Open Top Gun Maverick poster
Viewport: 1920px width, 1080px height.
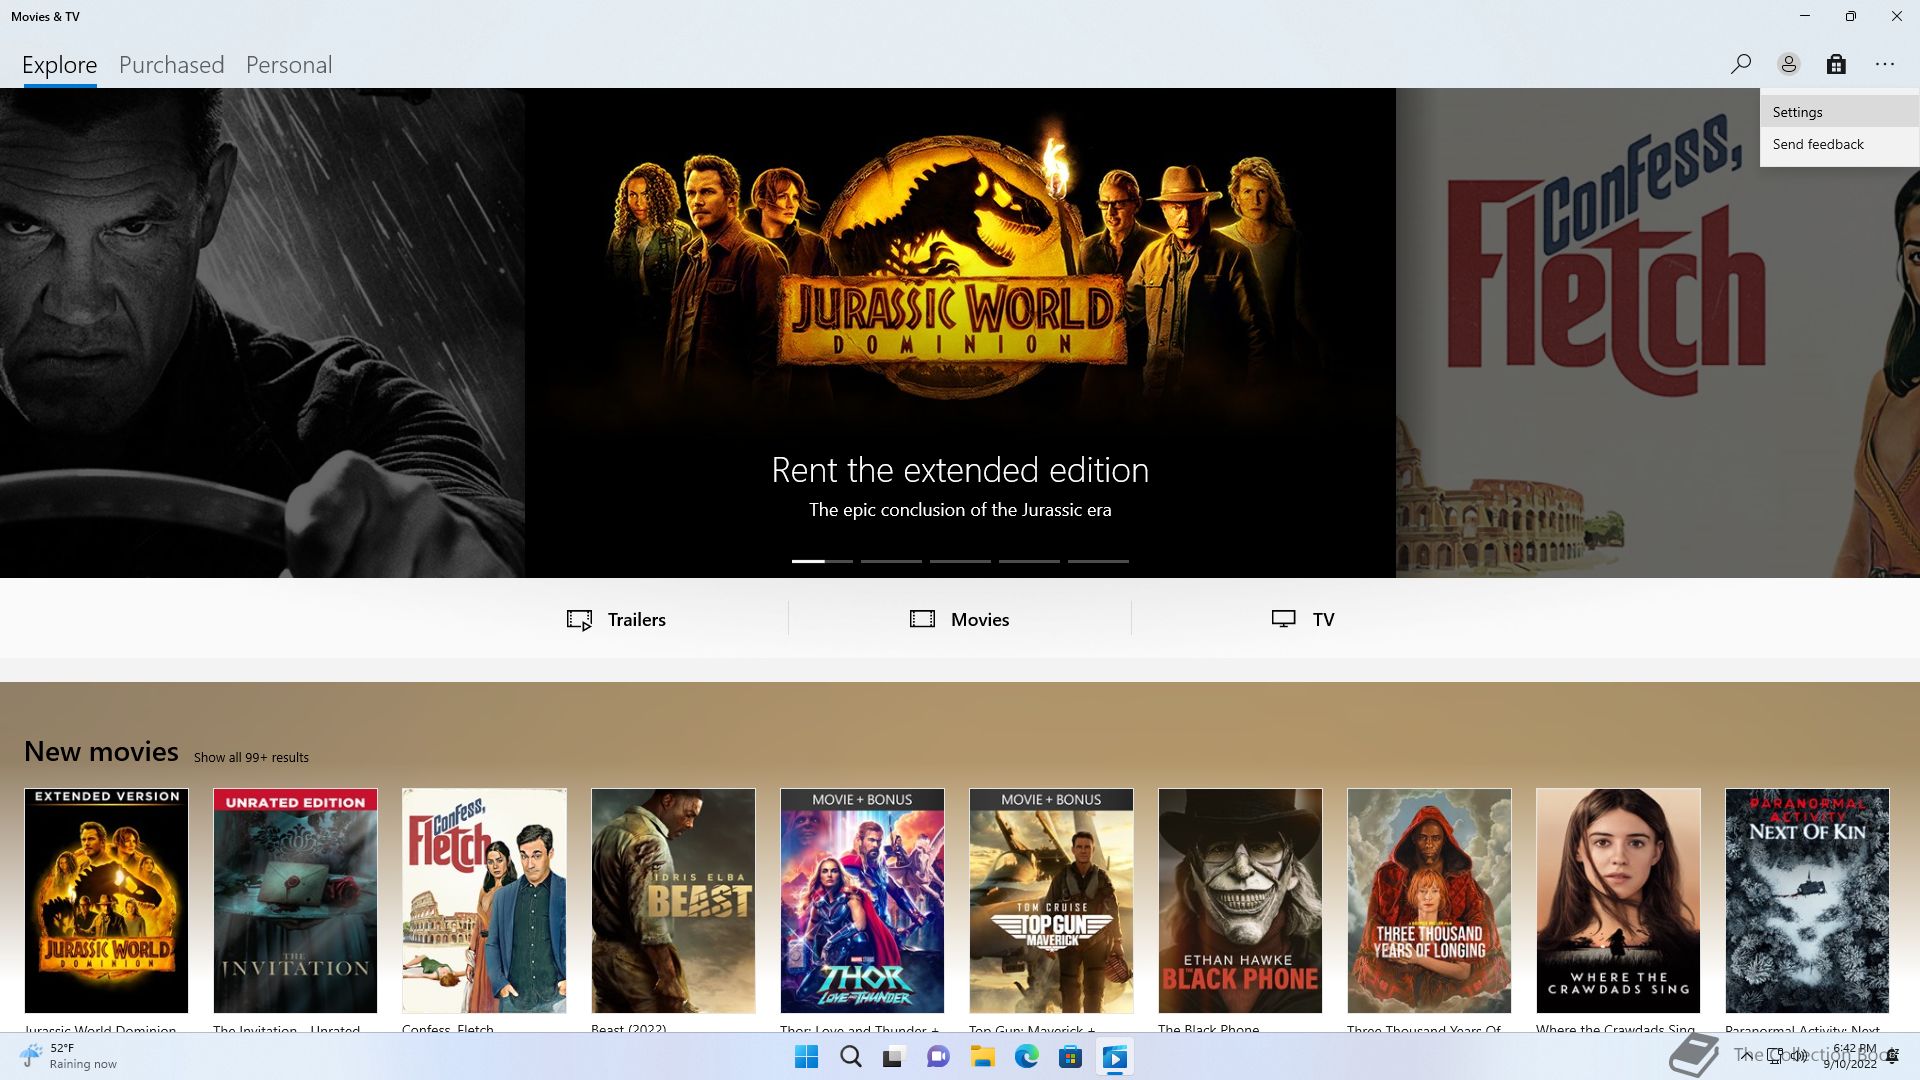coord(1051,900)
